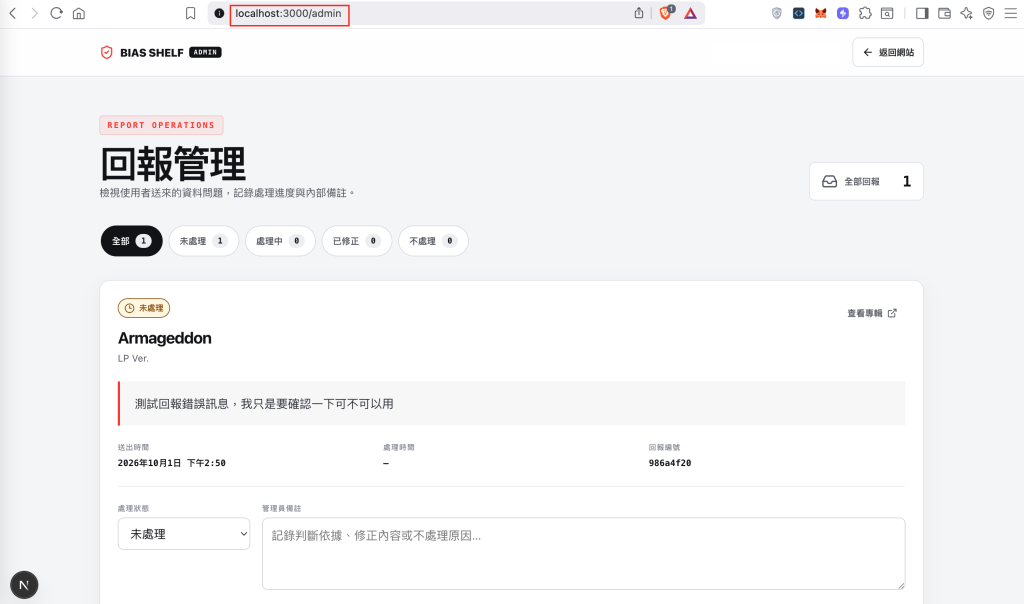Reload the page with the refresh icon
This screenshot has height=604, width=1024.
point(56,13)
